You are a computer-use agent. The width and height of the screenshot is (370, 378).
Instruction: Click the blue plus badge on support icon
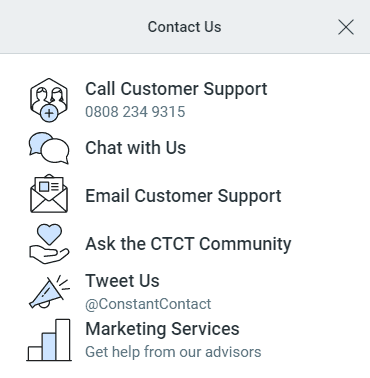click(49, 113)
